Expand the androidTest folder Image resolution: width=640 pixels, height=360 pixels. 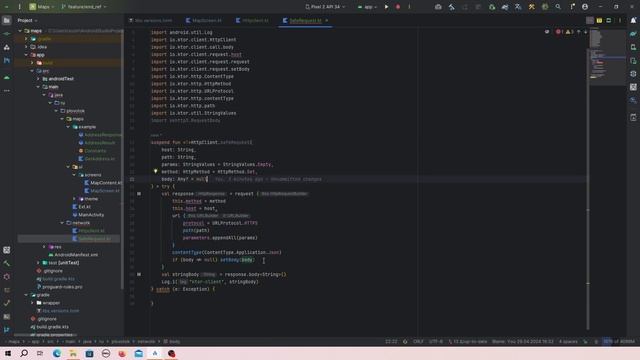[38, 79]
